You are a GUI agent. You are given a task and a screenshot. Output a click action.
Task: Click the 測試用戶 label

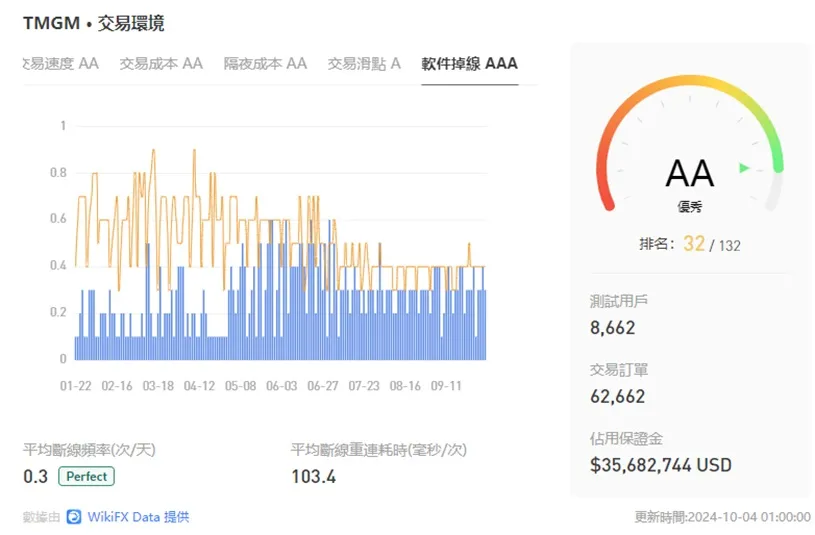[x=619, y=301]
